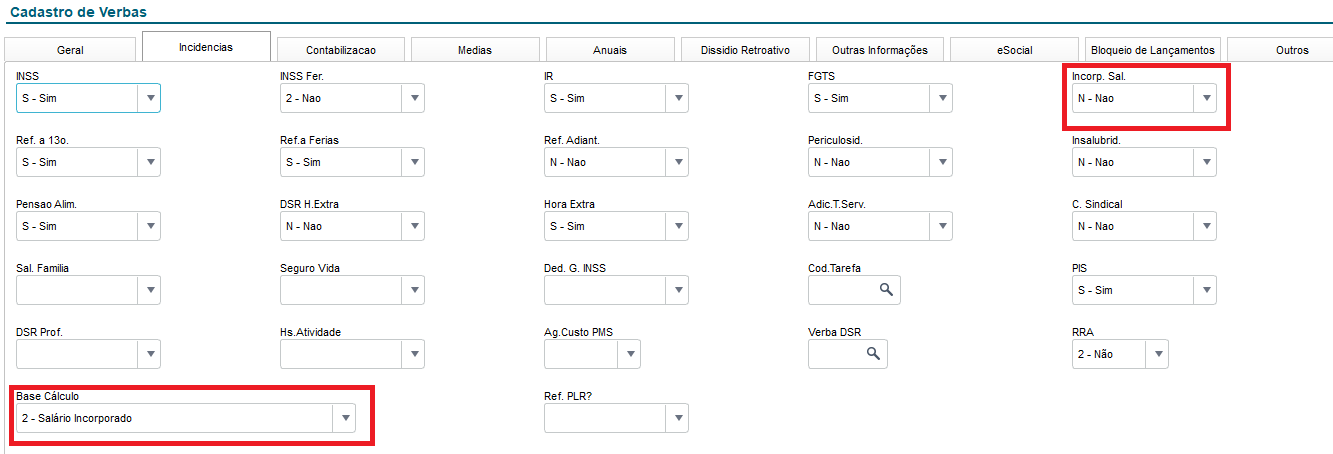Open the Bloqueio de Lançamentos tab
Screen dimensions: 1333x454
(1153, 50)
